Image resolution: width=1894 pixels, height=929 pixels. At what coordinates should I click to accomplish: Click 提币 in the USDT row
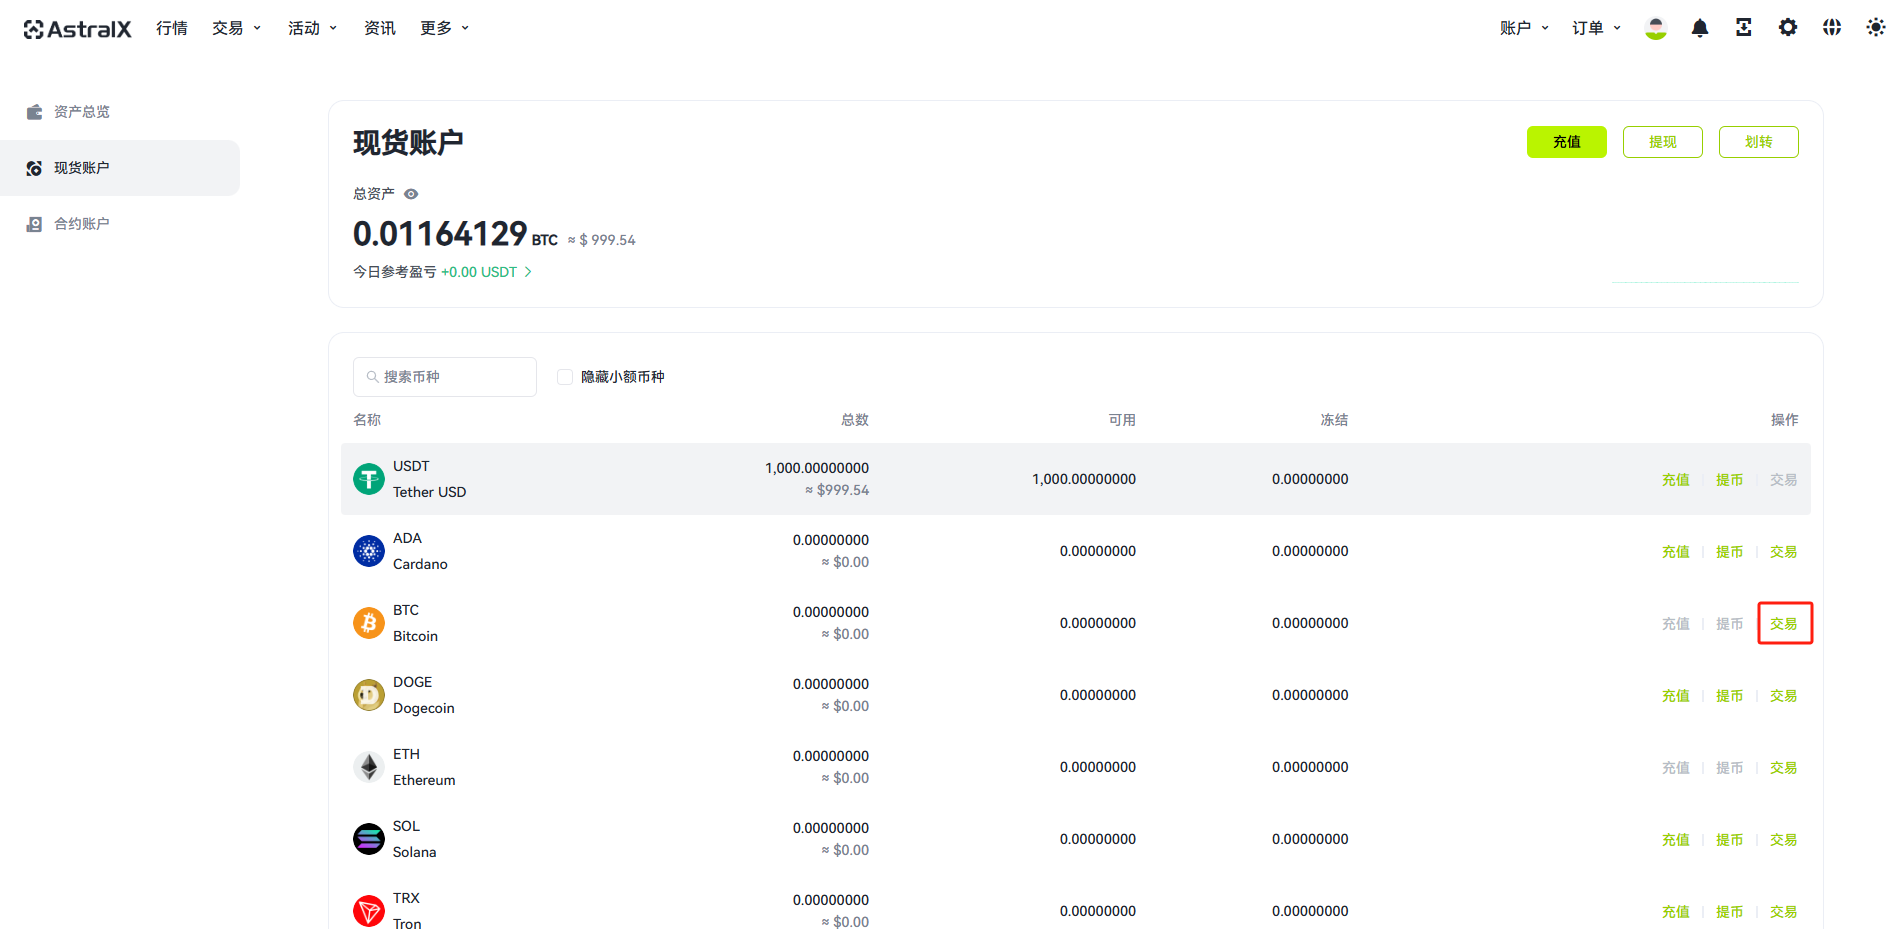(1730, 480)
